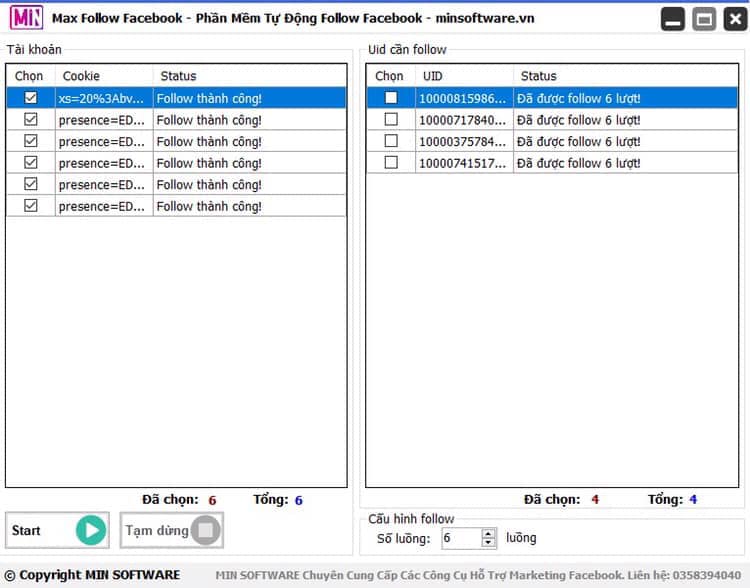Select checkbox for UID 10000717840
Screen dimensions: 750x588
(x=391, y=119)
